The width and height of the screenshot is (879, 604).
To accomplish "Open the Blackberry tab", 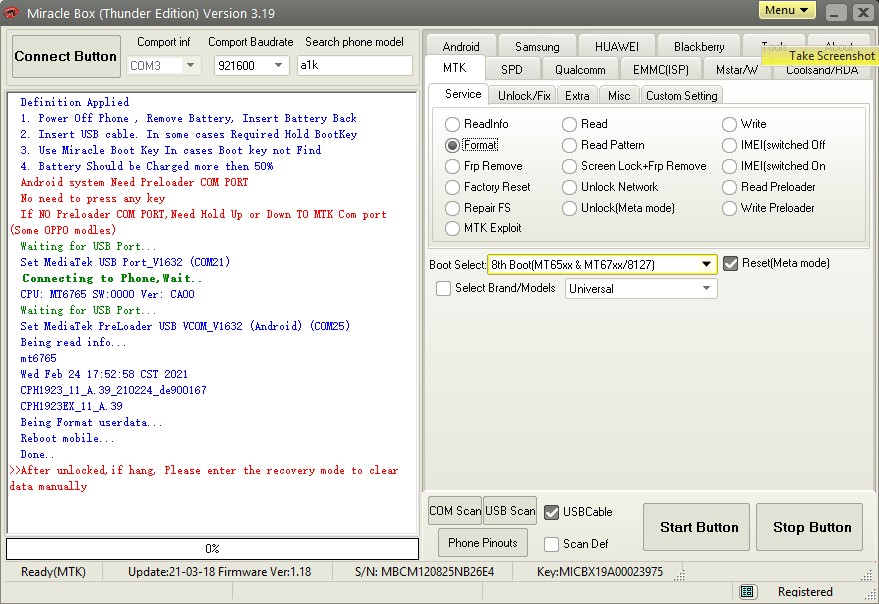I will (x=699, y=47).
